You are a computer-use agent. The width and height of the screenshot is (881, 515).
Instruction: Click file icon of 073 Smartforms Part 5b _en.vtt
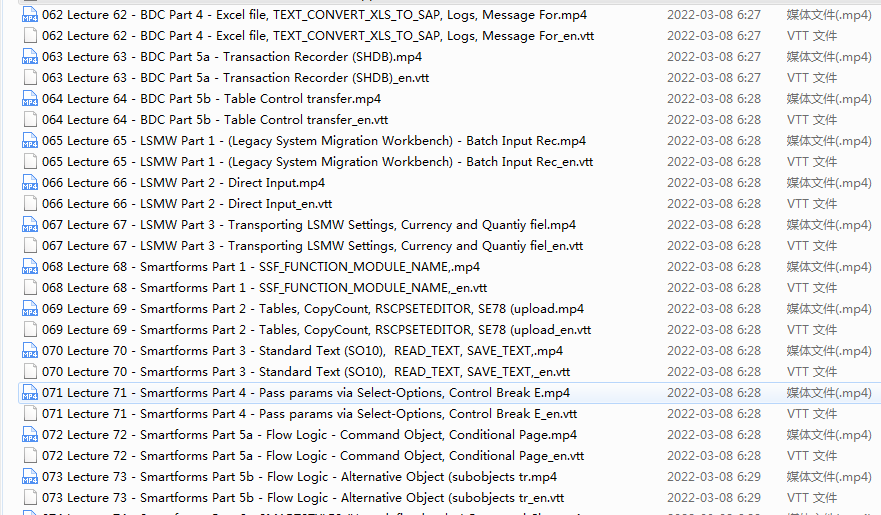[30, 498]
